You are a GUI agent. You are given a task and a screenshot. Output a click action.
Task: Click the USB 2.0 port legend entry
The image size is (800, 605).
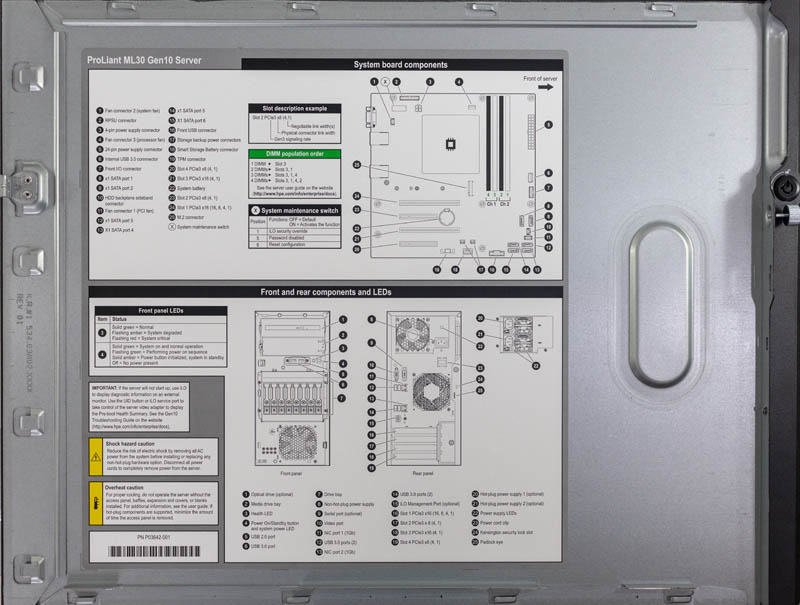259,537
